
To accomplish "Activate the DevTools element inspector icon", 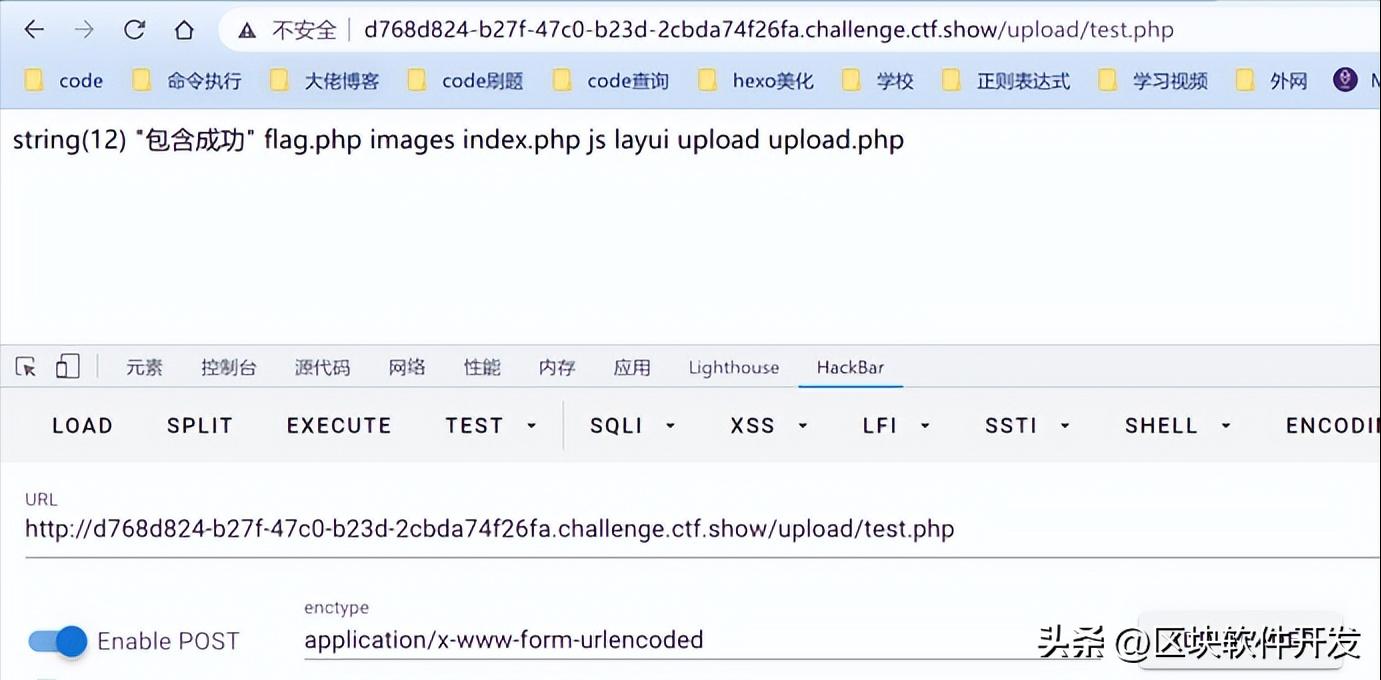I will [26, 367].
